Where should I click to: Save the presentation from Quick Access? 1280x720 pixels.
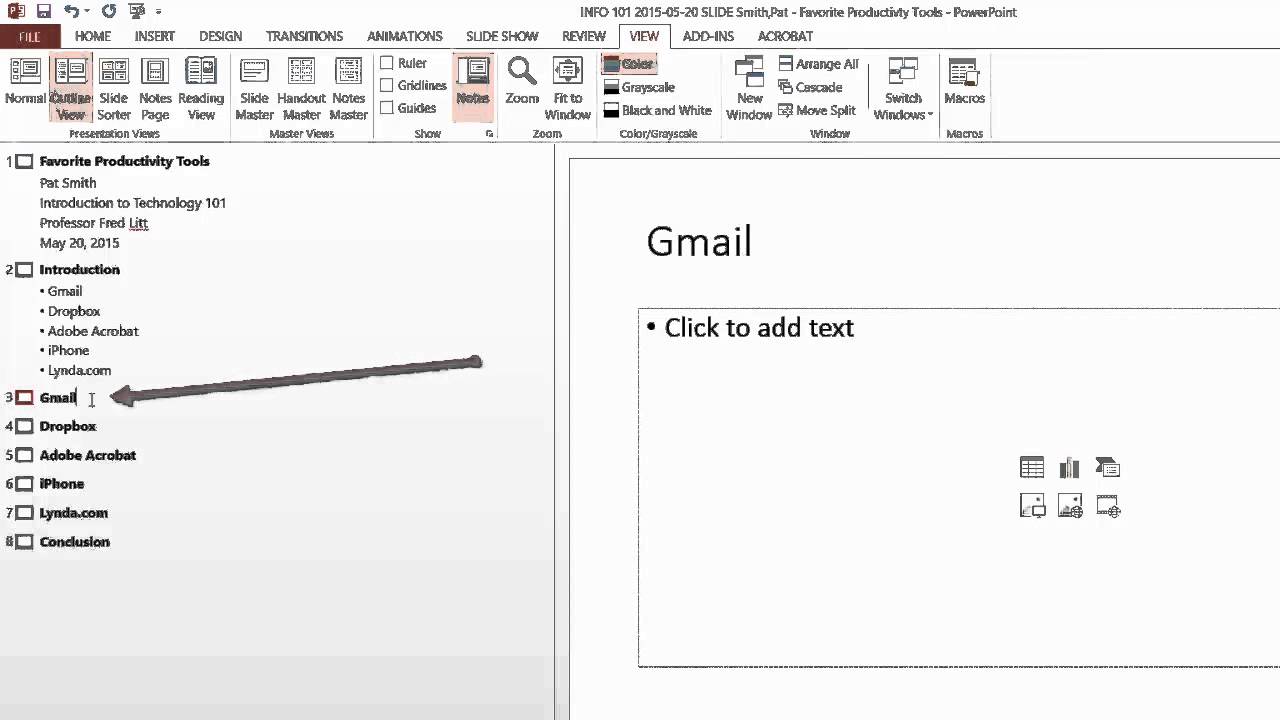[x=43, y=12]
